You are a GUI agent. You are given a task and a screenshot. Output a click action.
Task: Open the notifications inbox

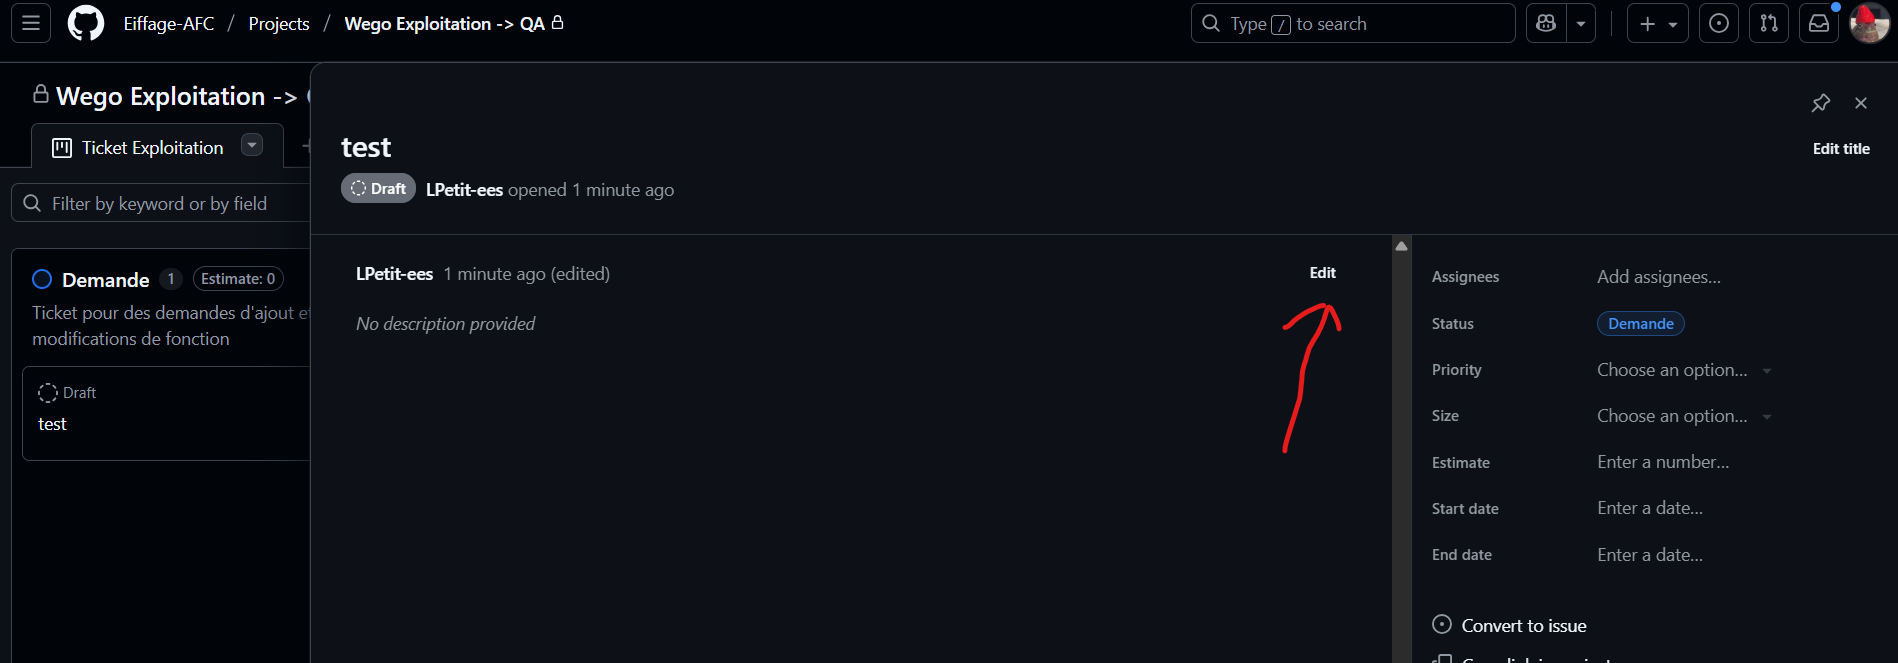pyautogui.click(x=1819, y=23)
